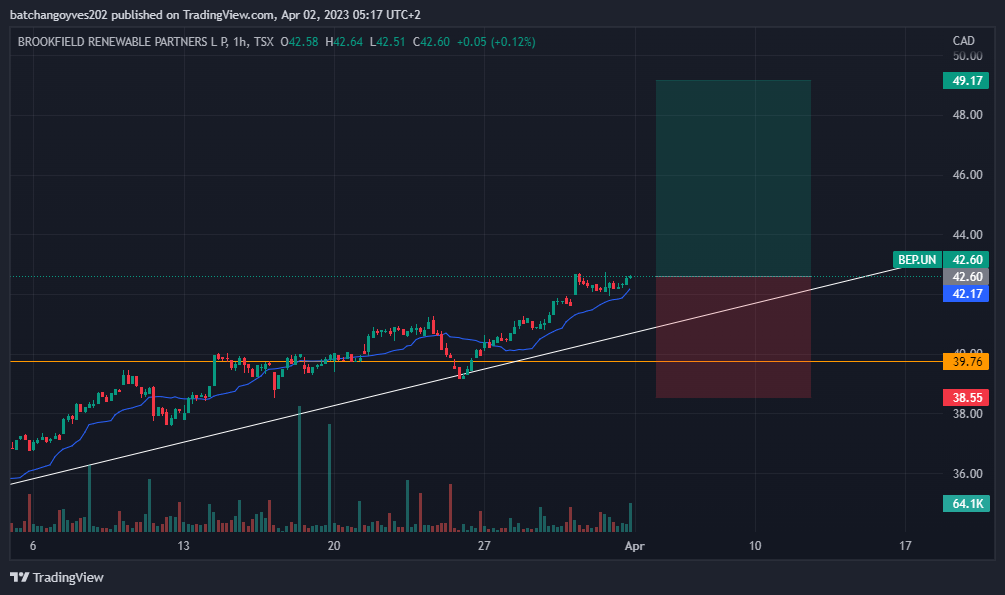The height and width of the screenshot is (595, 1005).
Task: Click the BROOKFIELD RENEWABLE PARTNERS L P title
Action: click(x=122, y=42)
